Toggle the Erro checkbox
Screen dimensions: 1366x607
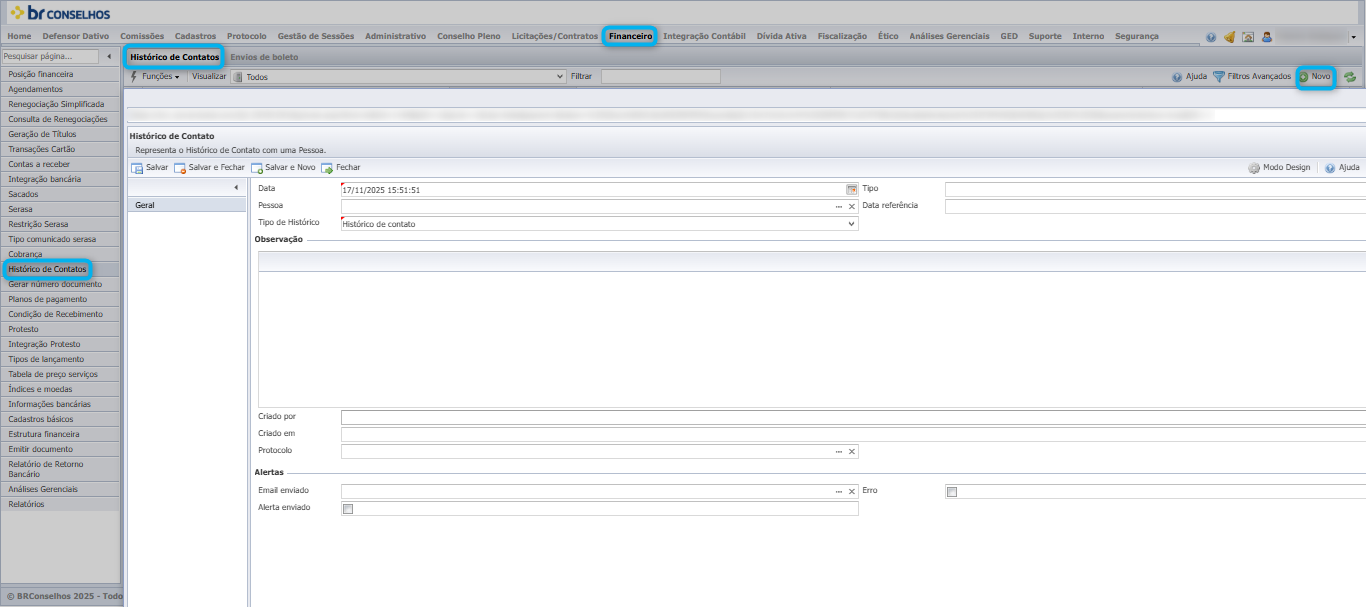click(x=952, y=492)
